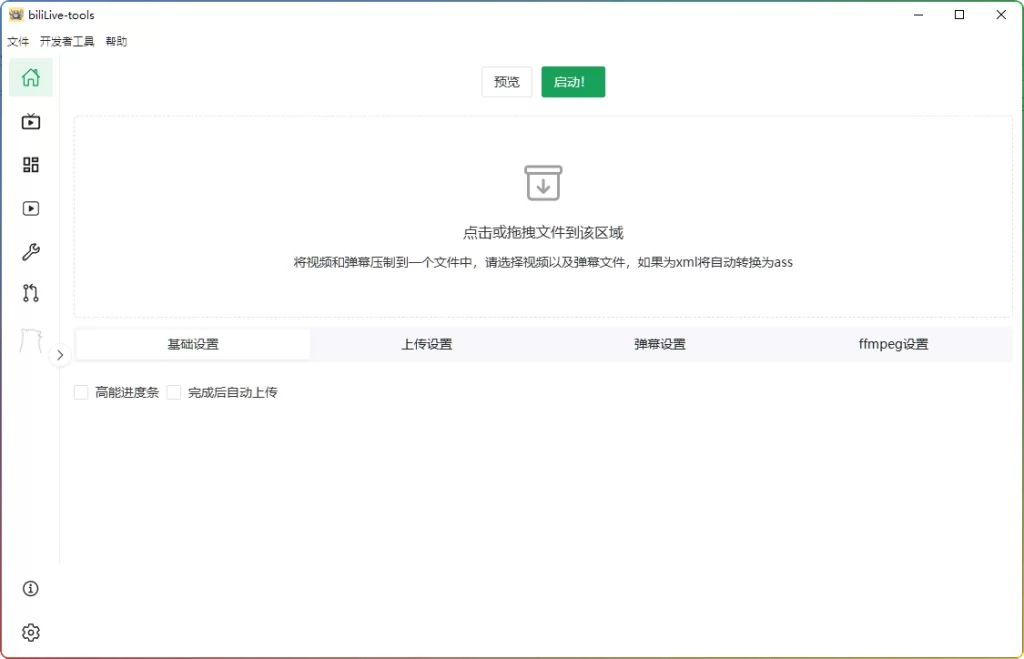Select the video player icon in sidebar

point(30,208)
